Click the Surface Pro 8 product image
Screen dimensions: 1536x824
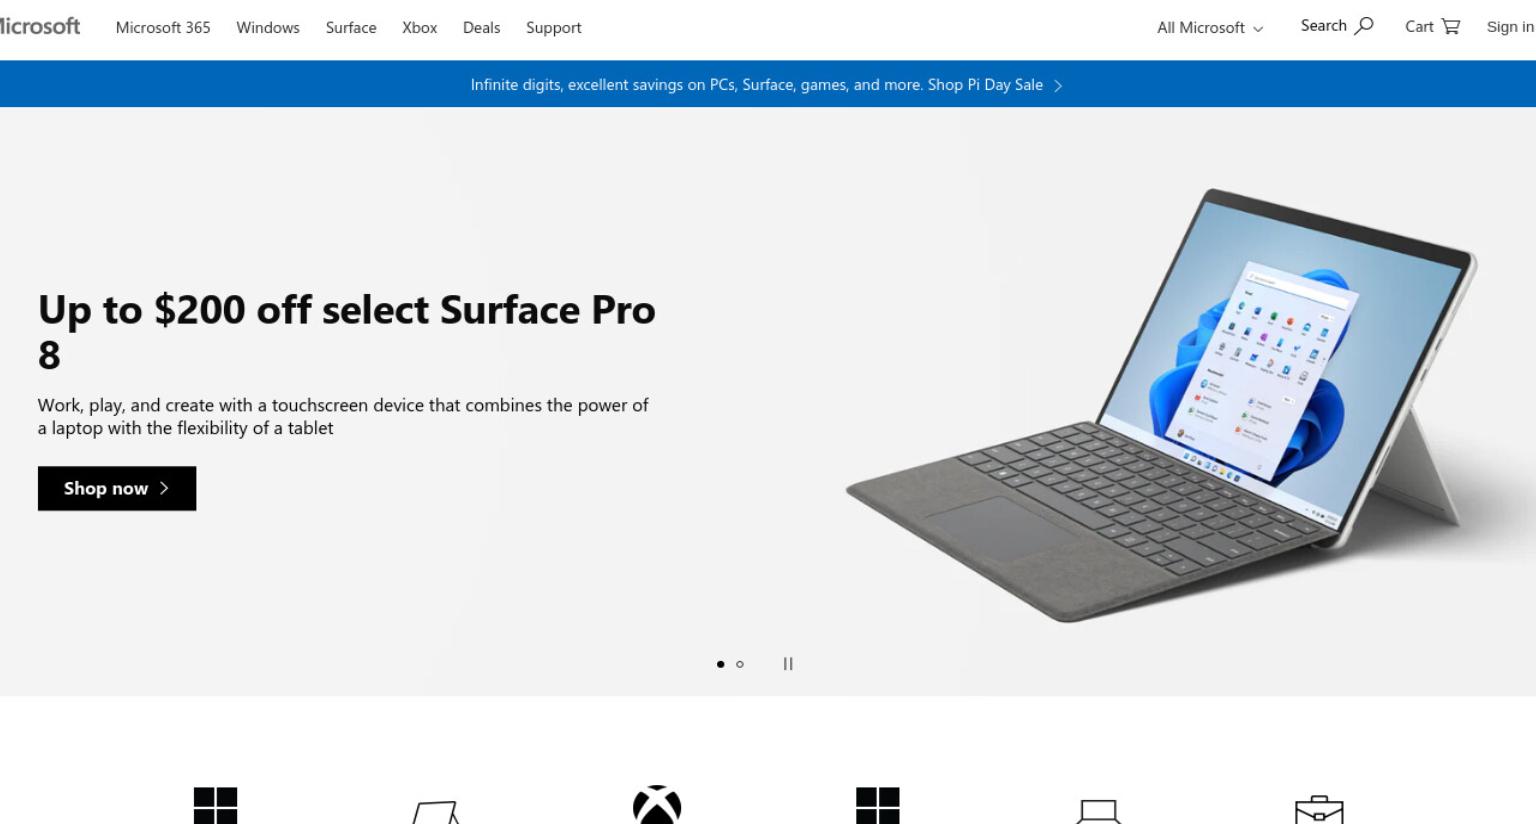(1161, 405)
